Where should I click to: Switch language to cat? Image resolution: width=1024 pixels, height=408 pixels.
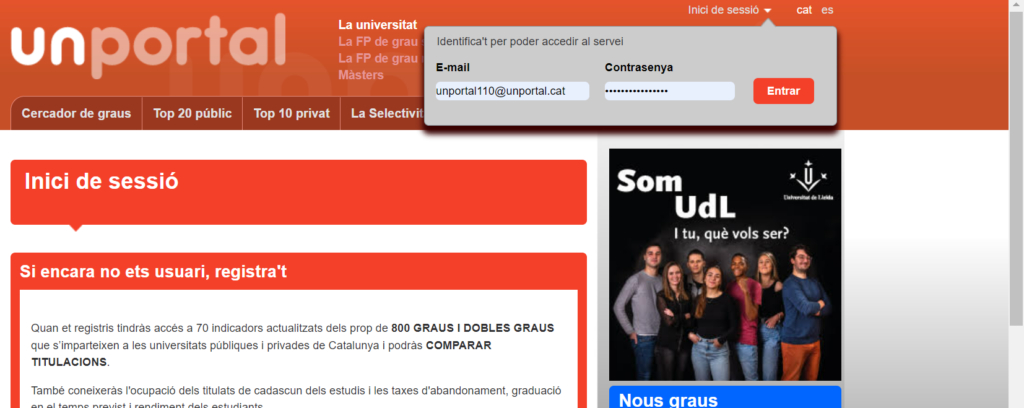(x=804, y=10)
